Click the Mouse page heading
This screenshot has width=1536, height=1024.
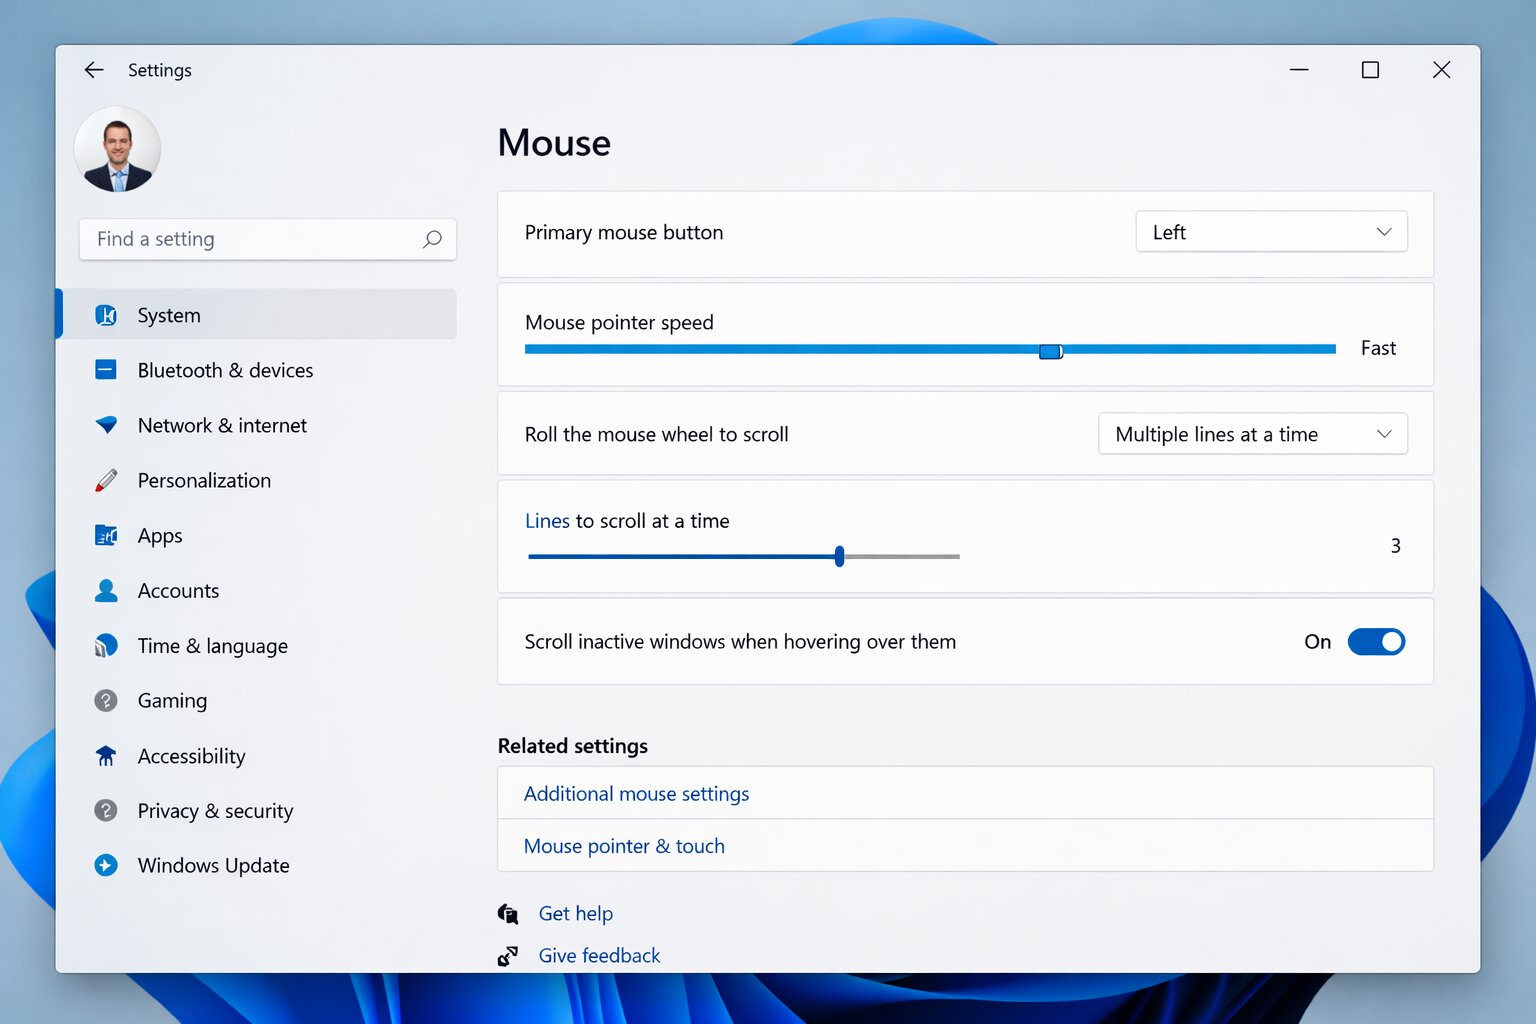(554, 143)
